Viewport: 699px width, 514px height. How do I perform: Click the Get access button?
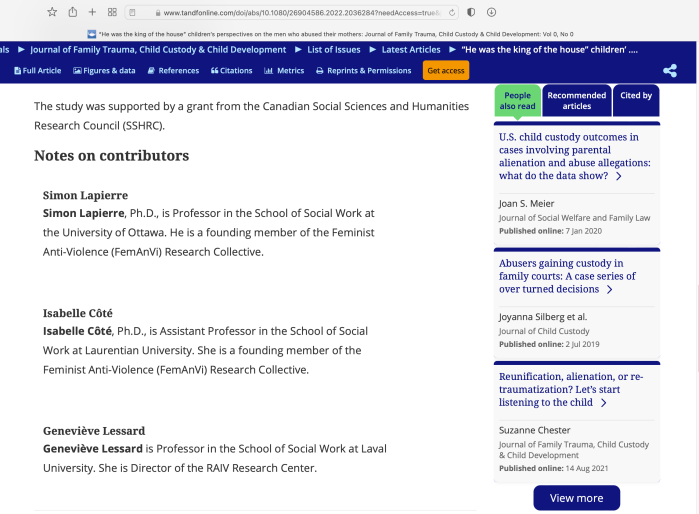click(445, 71)
